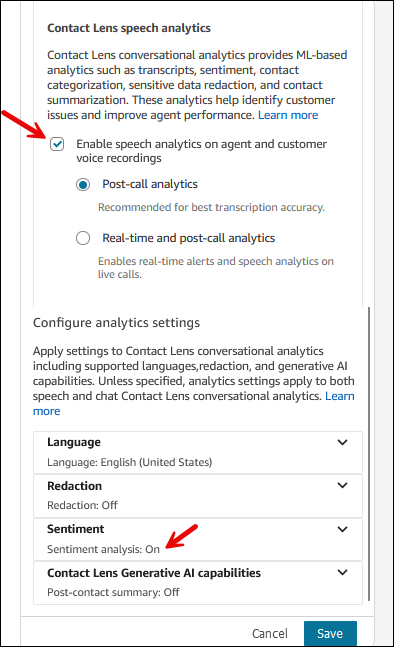This screenshot has width=394, height=647.
Task: Uncheck Enable speech analytics checkbox
Action: tap(57, 144)
